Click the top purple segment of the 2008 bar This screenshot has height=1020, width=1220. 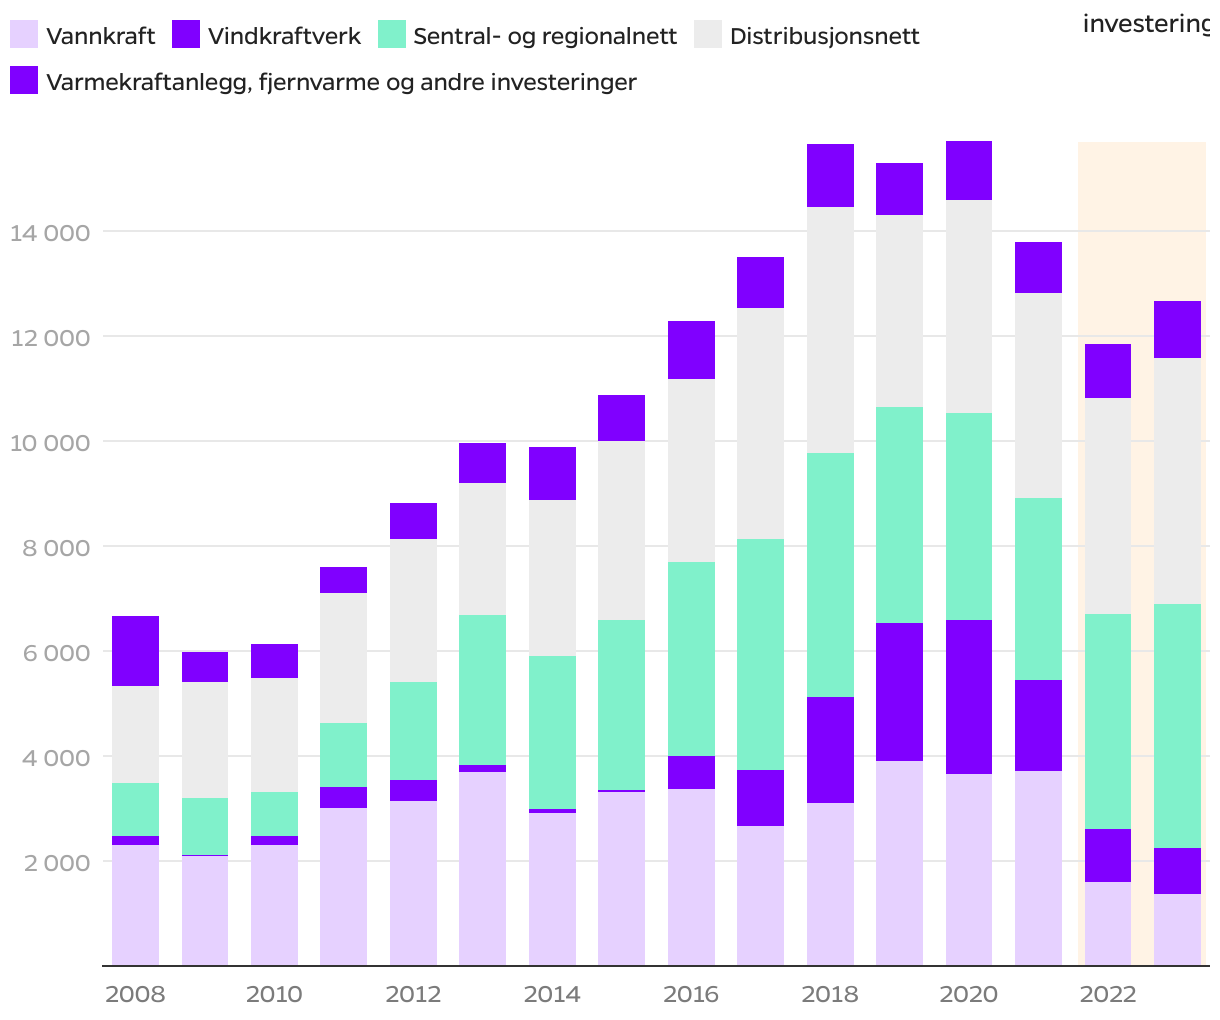click(x=135, y=650)
